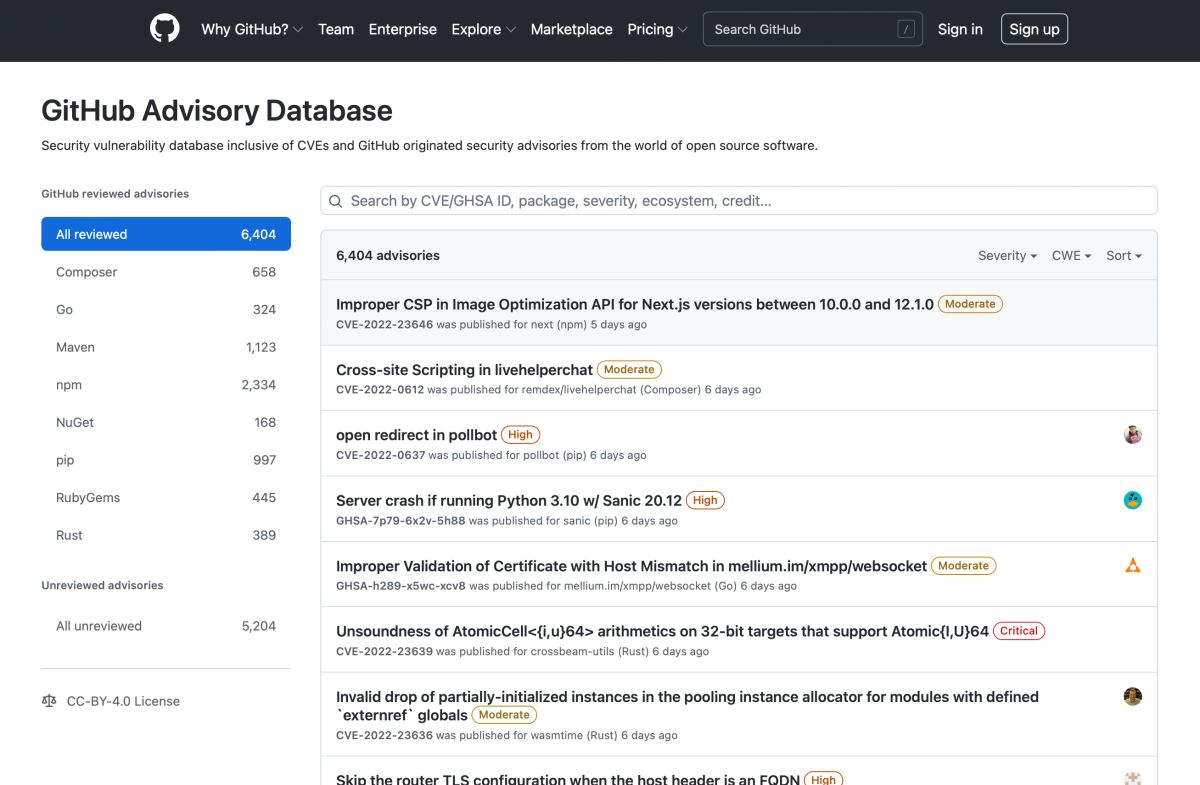Click CVE-2022-23636 identifier text

click(385, 735)
